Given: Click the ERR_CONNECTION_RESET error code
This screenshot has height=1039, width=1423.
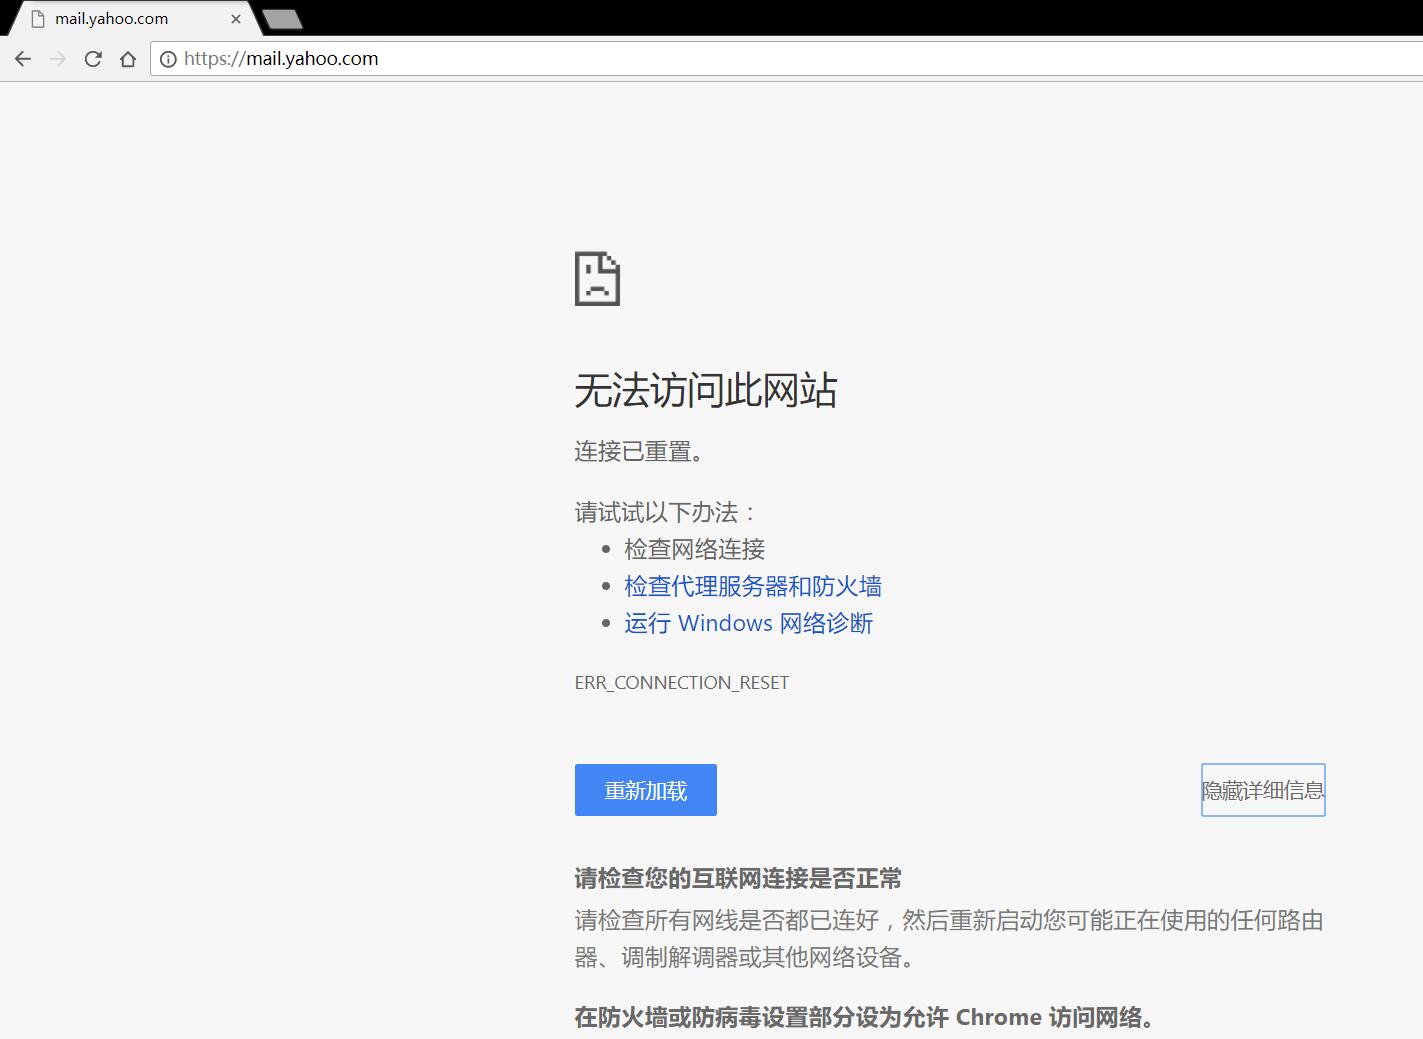Looking at the screenshot, I should click(x=681, y=682).
